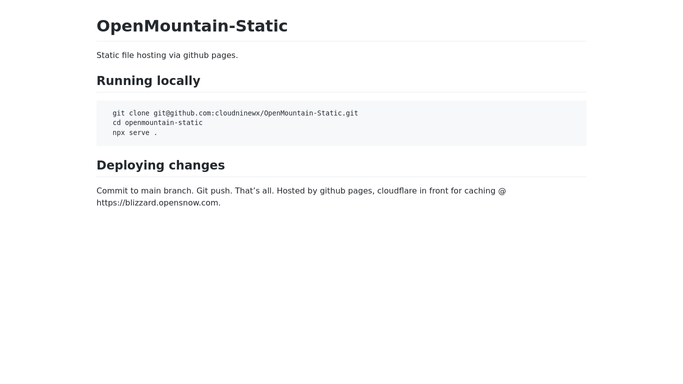The image size is (683, 384).
Task: Click the Commit to main branch sentence
Action: (145, 191)
